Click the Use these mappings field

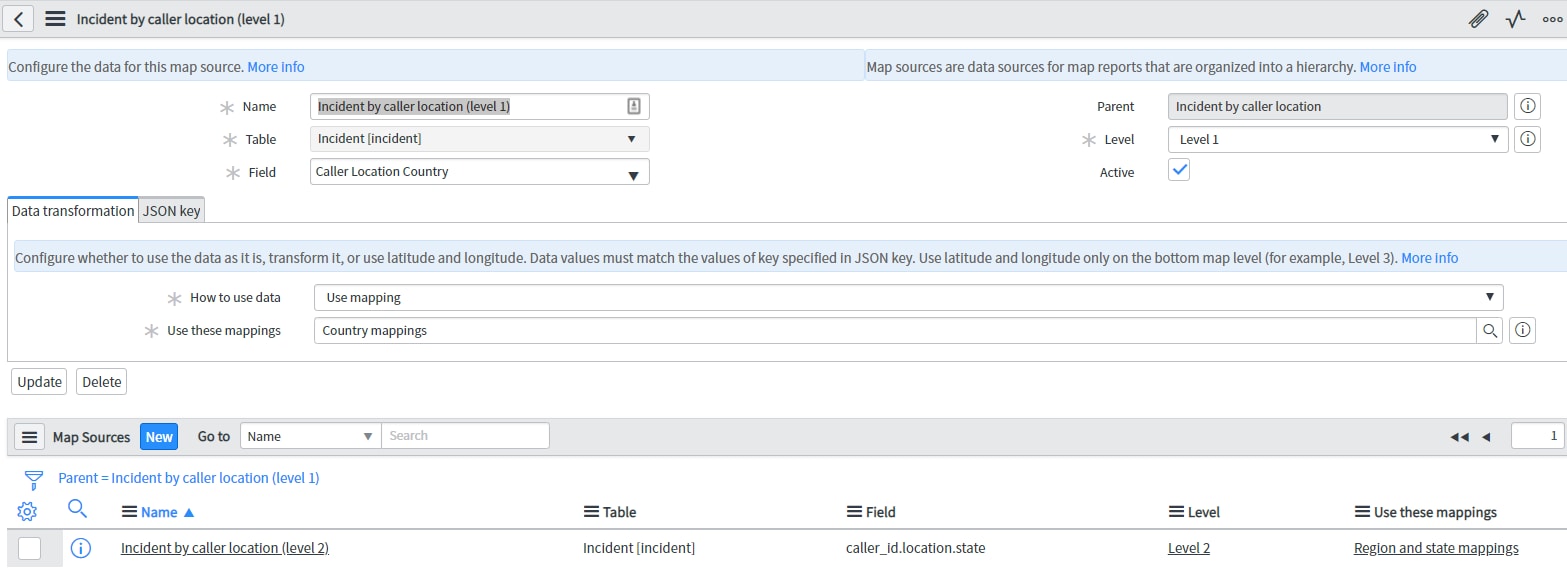[x=896, y=330]
